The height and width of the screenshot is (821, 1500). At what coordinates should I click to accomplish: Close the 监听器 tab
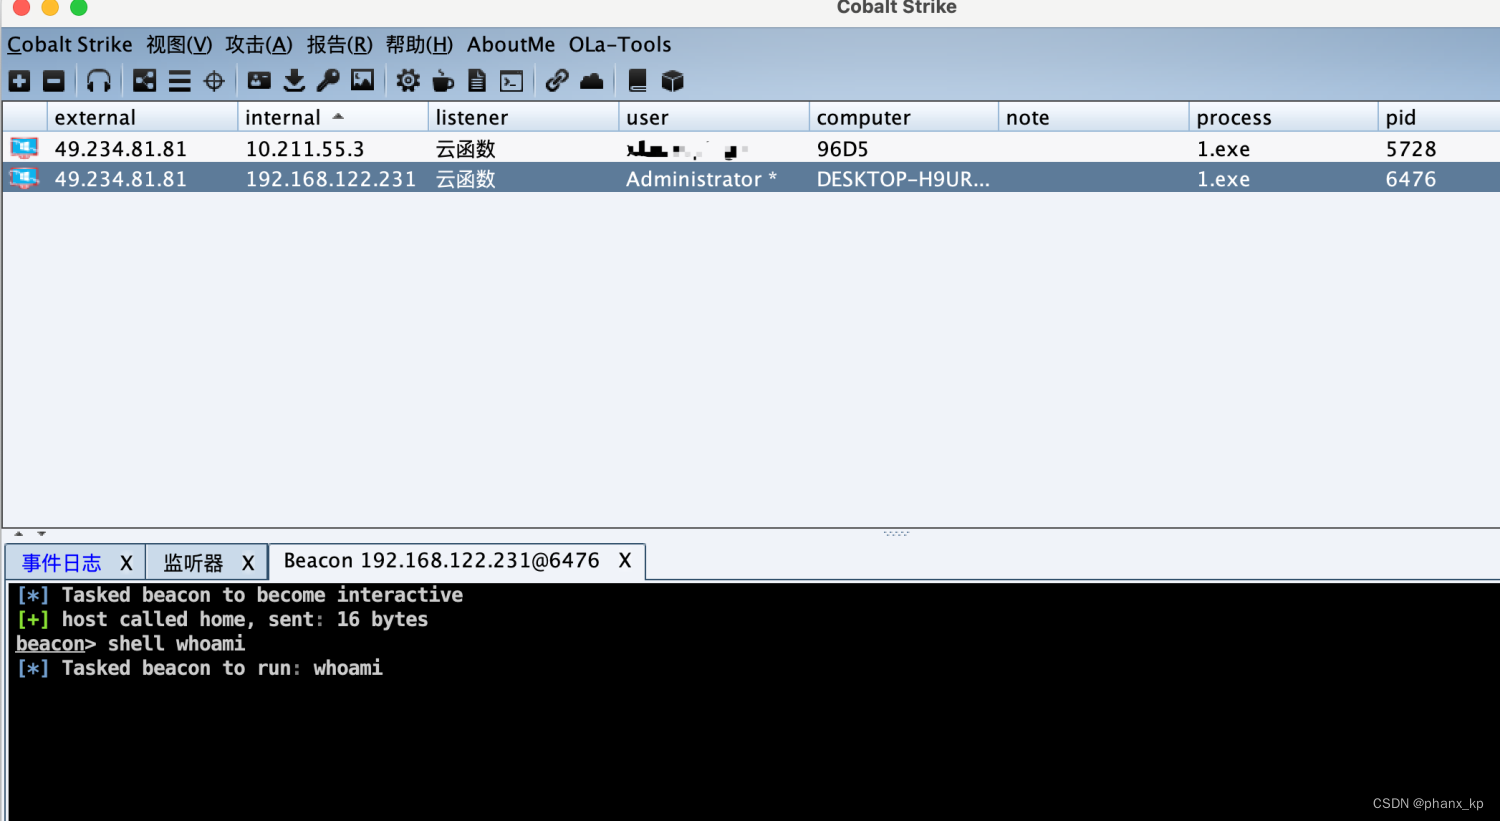pyautogui.click(x=248, y=563)
